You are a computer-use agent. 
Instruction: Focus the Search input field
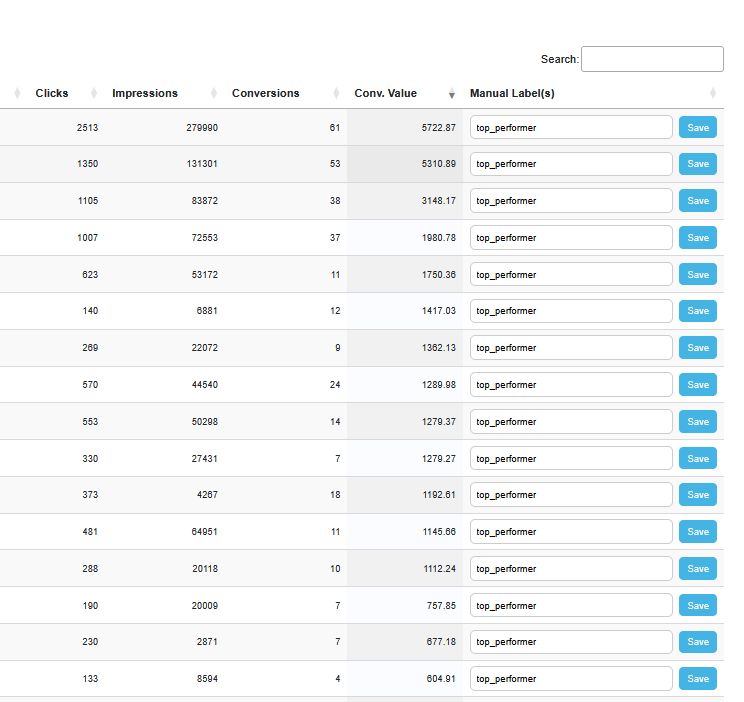pos(652,59)
